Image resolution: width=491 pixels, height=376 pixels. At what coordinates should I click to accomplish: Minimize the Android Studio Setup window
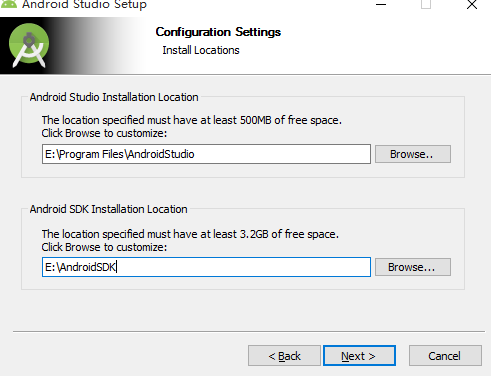(x=381, y=5)
